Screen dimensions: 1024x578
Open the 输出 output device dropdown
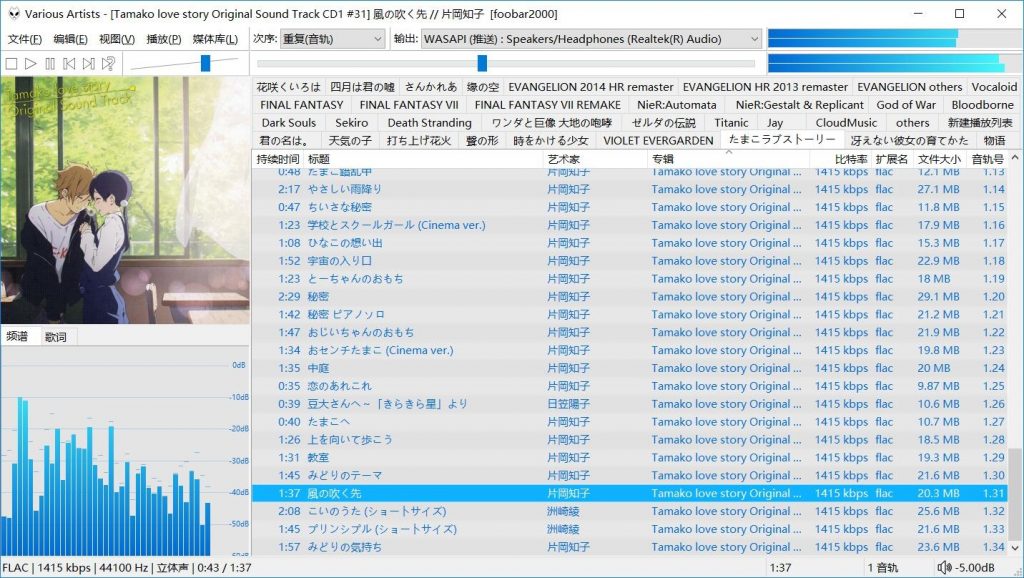click(x=591, y=39)
